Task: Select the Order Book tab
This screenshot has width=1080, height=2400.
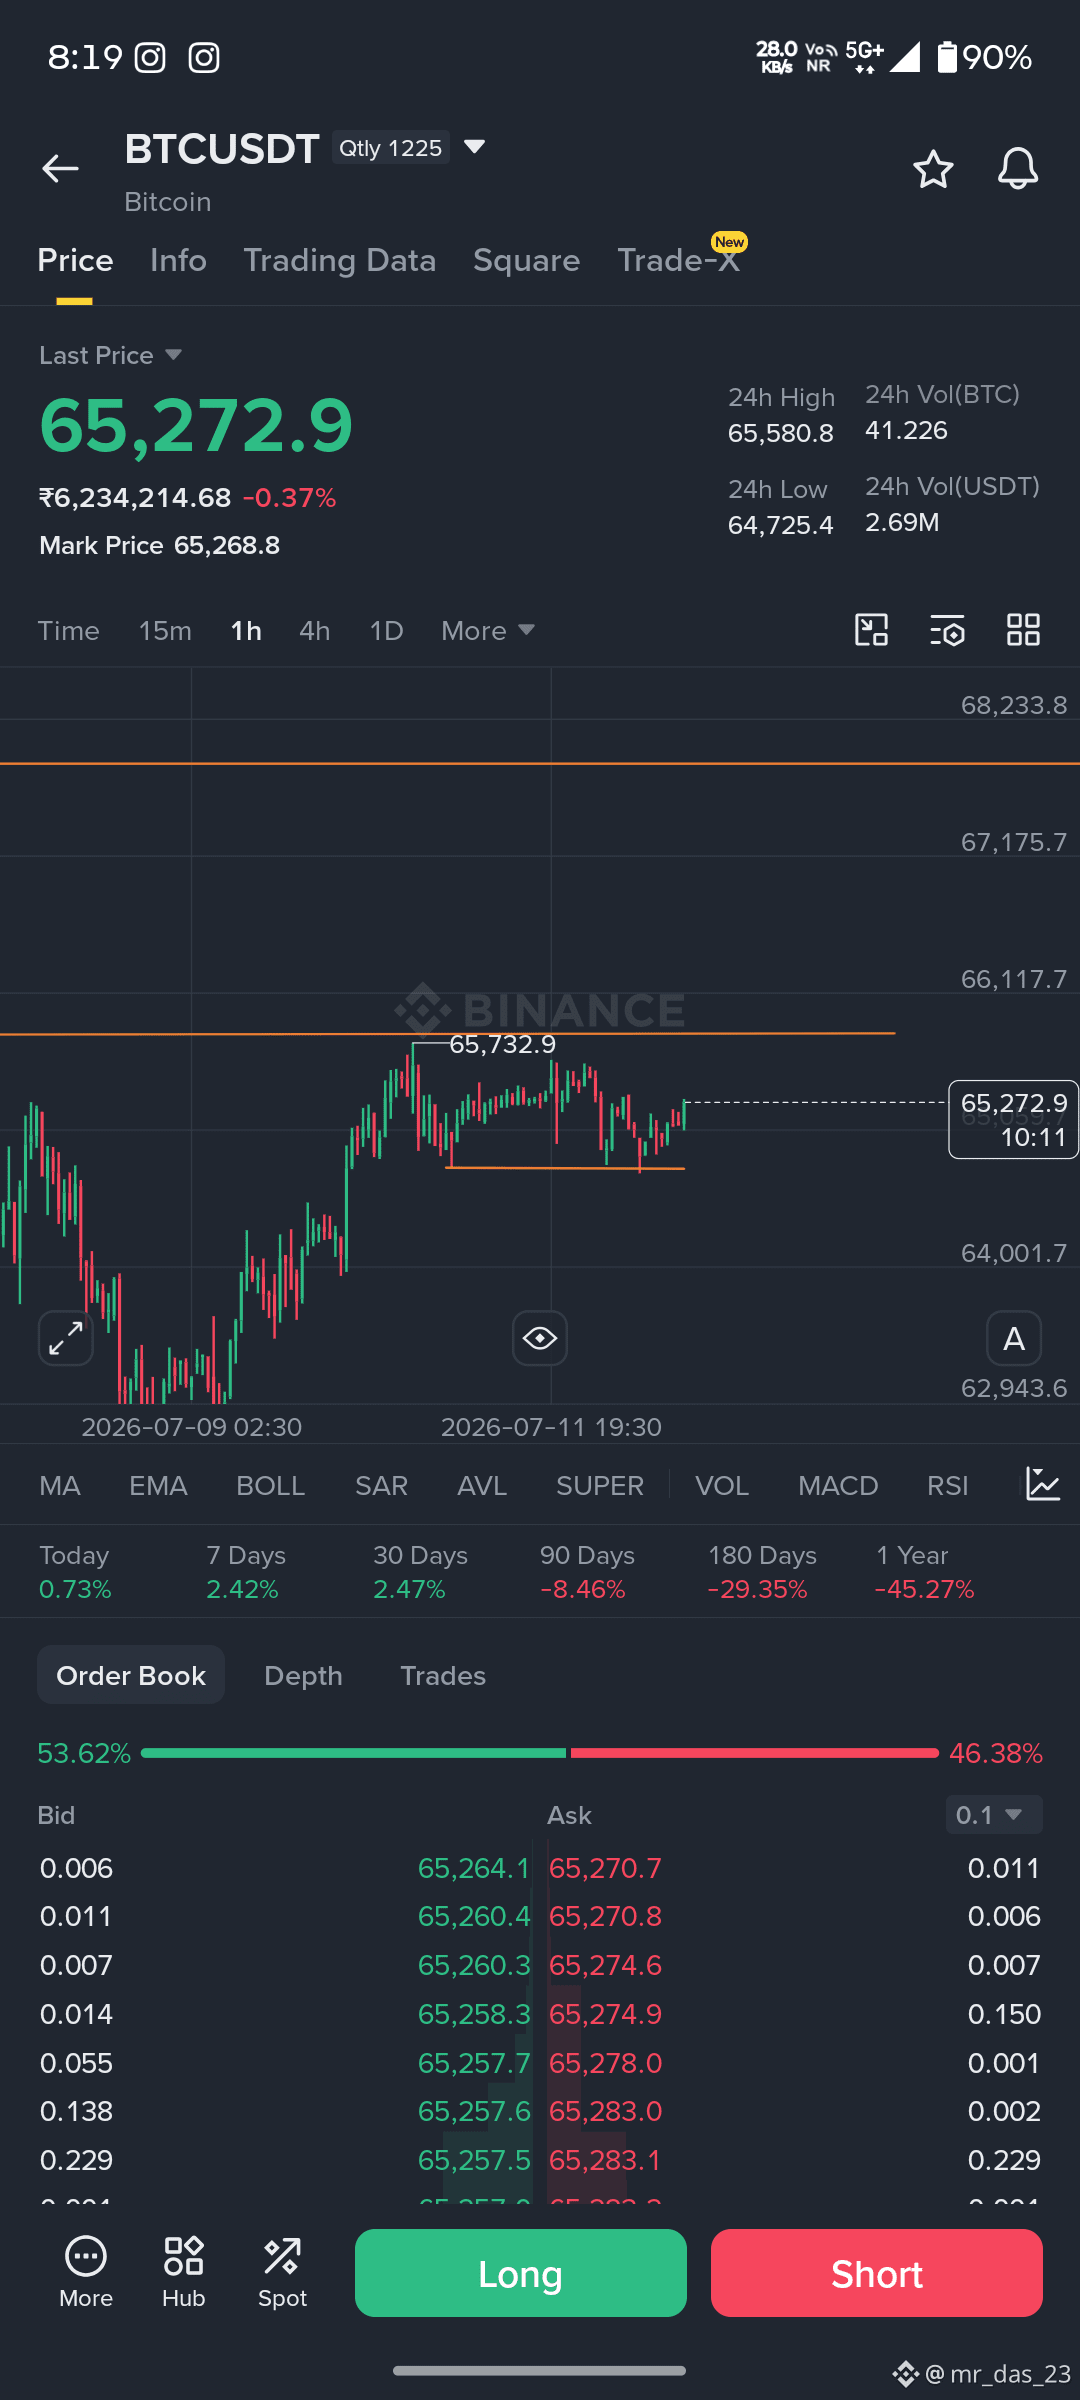Action: [x=131, y=1675]
